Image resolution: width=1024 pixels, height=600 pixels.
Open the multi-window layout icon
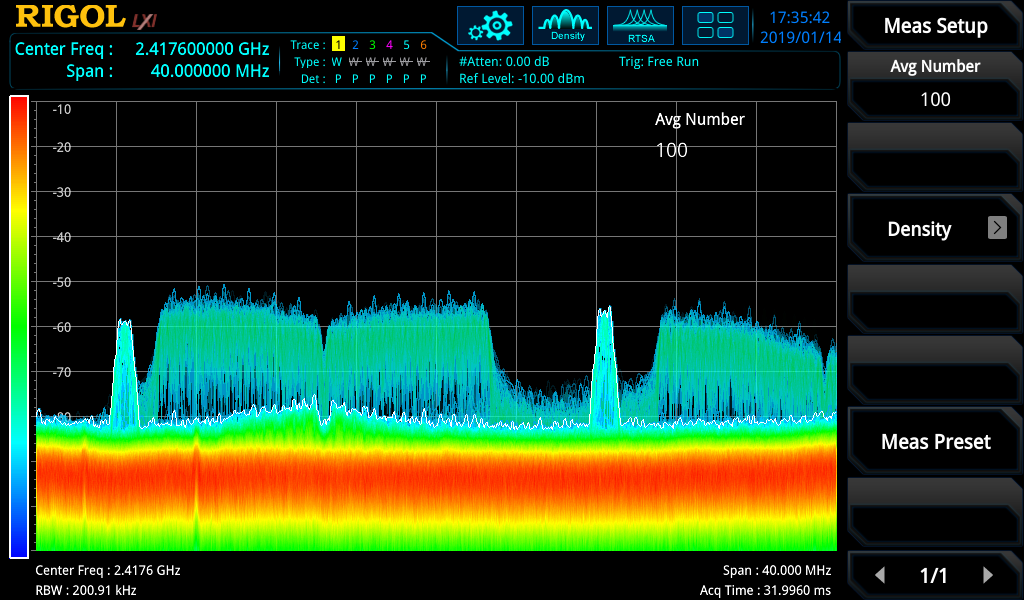pyautogui.click(x=715, y=26)
